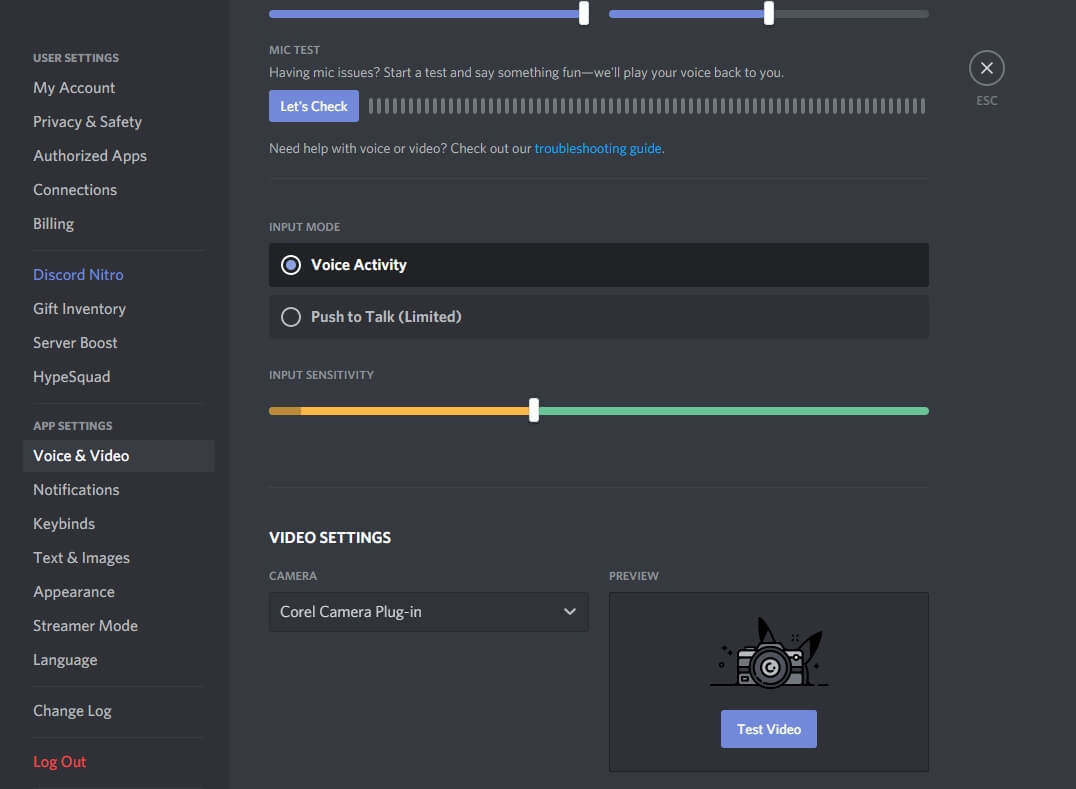Click the input volume slider handle
Screen dimensions: 1076x789
(x=584, y=12)
